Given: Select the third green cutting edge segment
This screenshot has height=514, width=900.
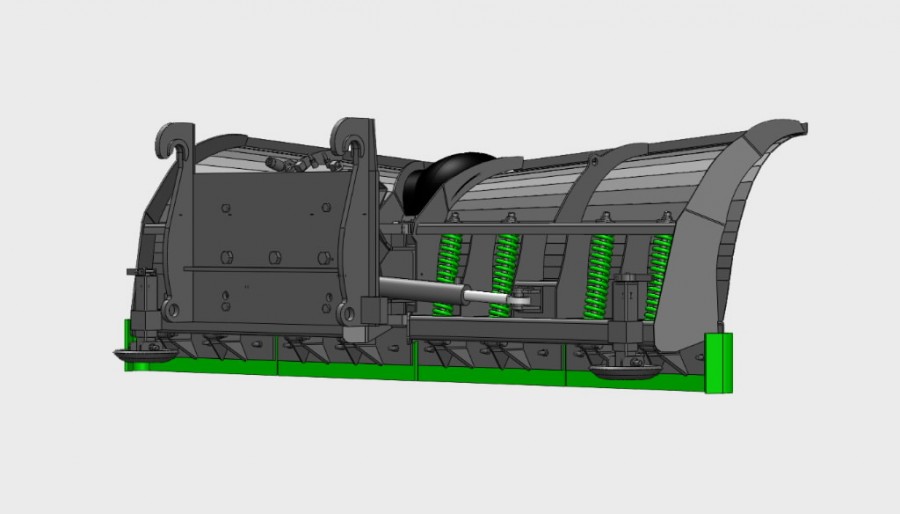Looking at the screenshot, I should point(490,373).
